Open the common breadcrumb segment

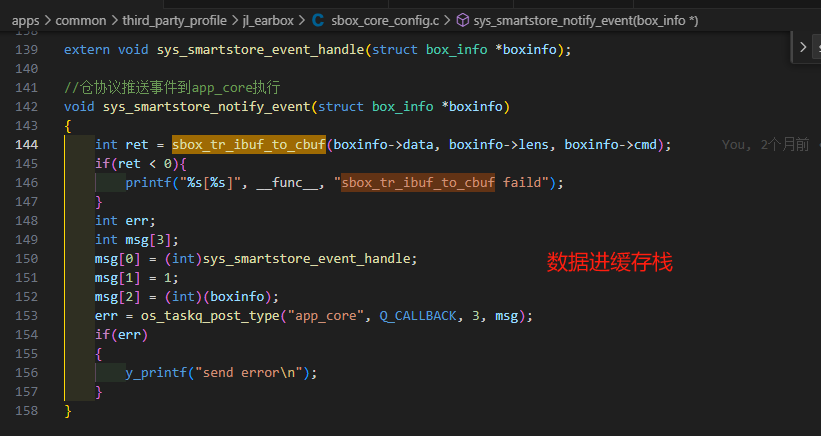(81, 20)
